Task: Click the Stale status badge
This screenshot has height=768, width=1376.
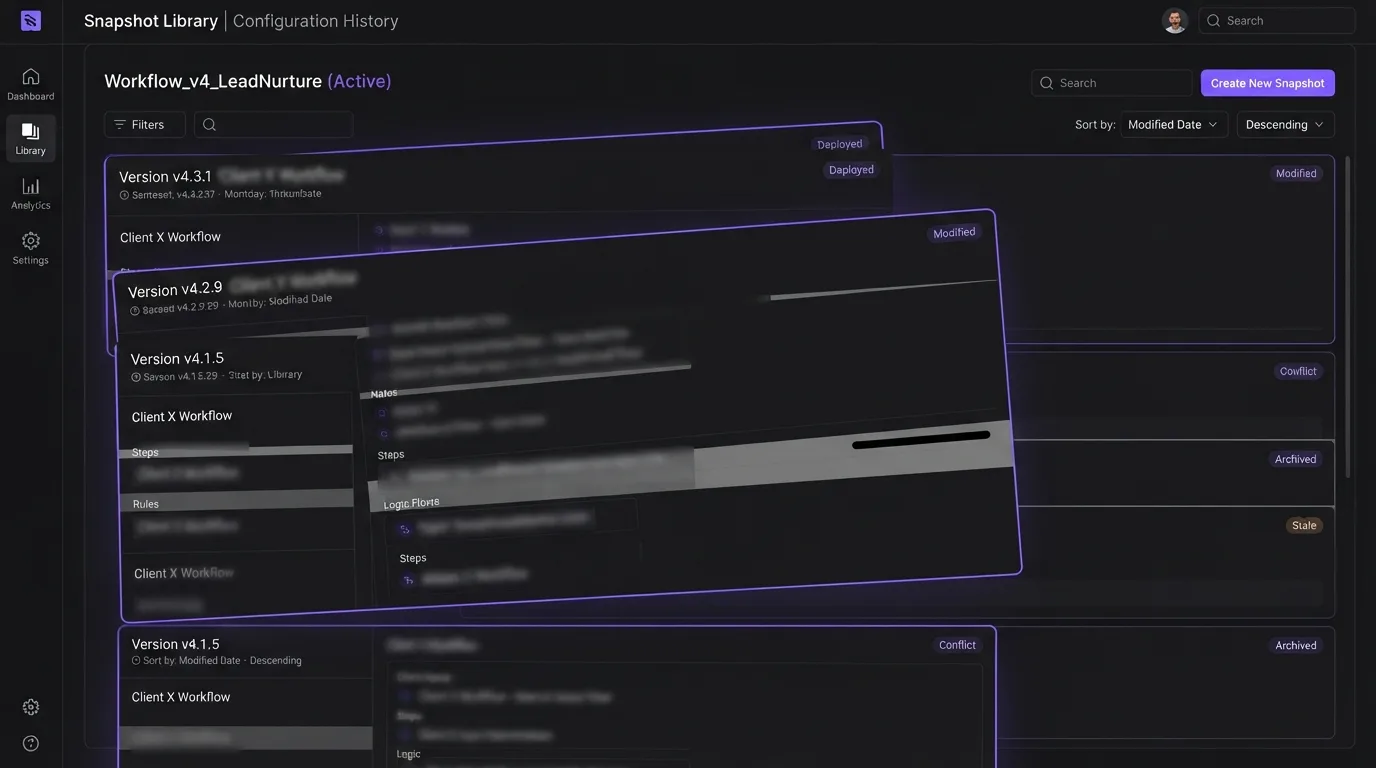Action: pyautogui.click(x=1304, y=525)
